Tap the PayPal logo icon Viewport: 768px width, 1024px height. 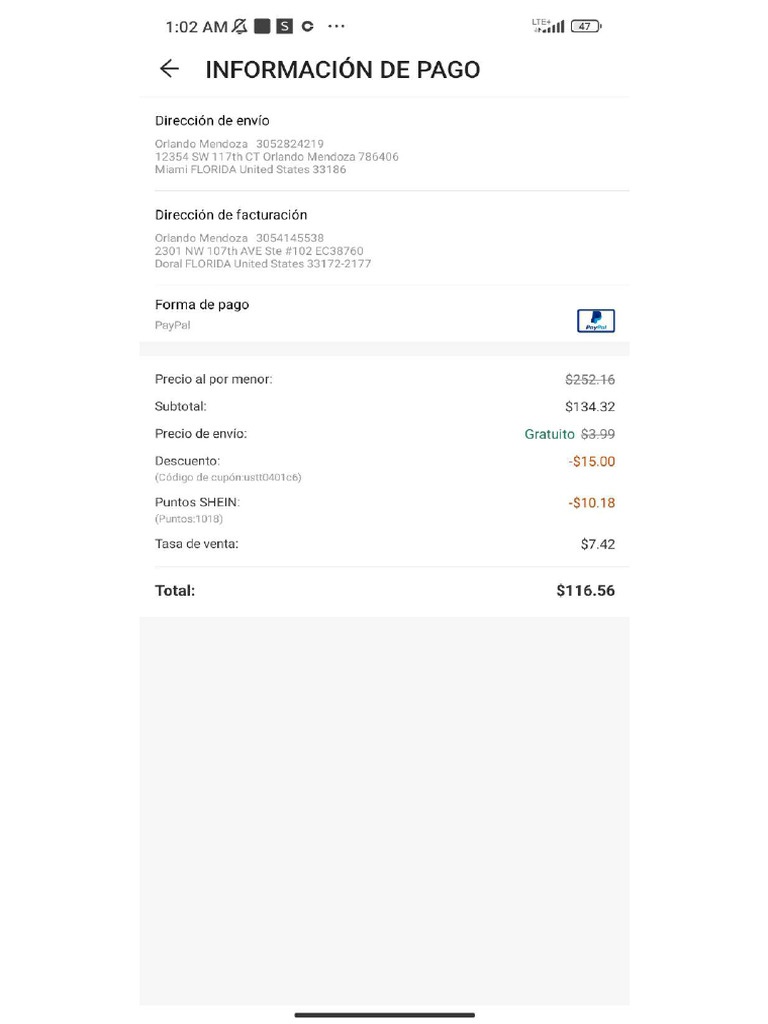596,321
